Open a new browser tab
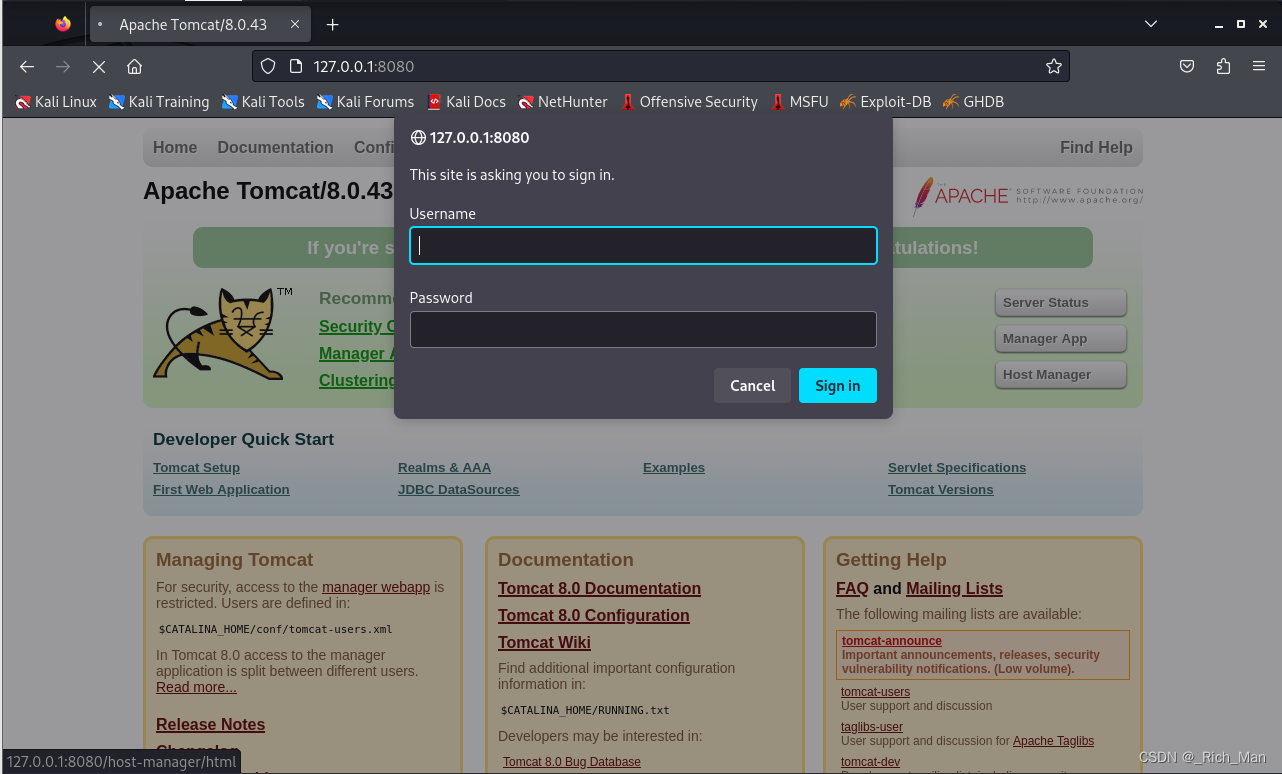Screen dimensions: 1282x774 click(330, 23)
